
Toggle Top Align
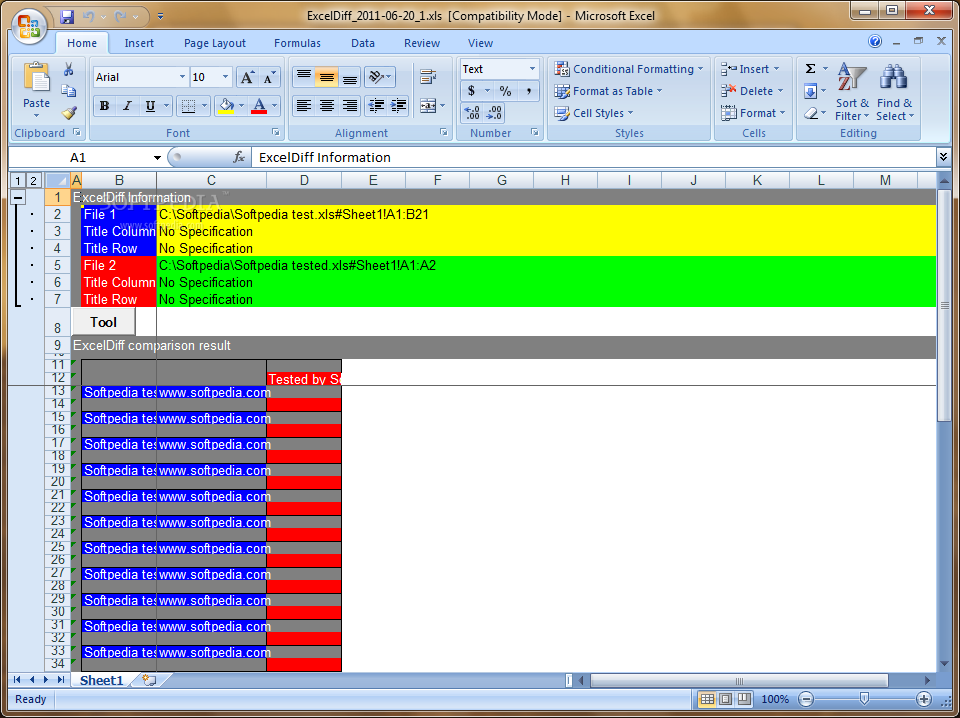304,77
